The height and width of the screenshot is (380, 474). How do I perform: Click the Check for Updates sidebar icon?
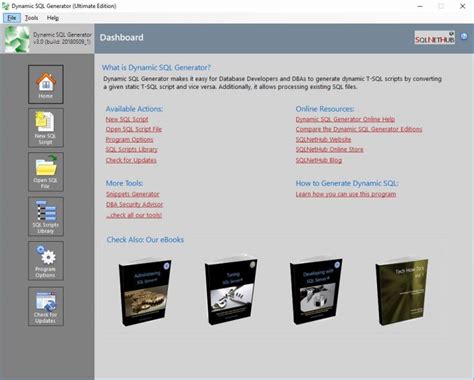tap(46, 306)
